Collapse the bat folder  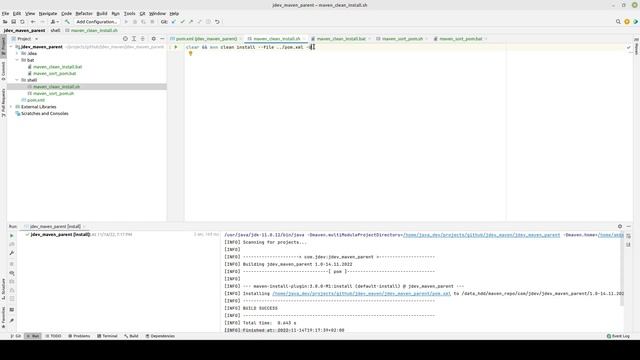(17, 60)
